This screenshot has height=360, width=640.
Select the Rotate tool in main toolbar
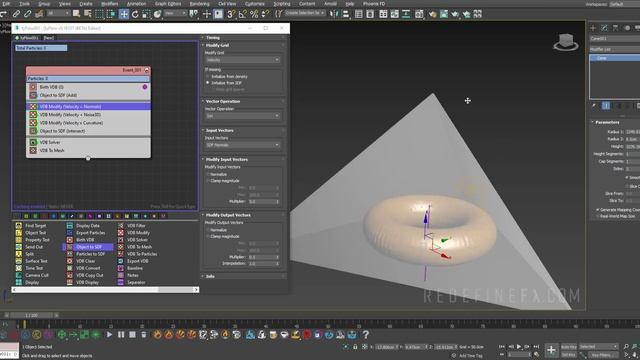point(135,14)
